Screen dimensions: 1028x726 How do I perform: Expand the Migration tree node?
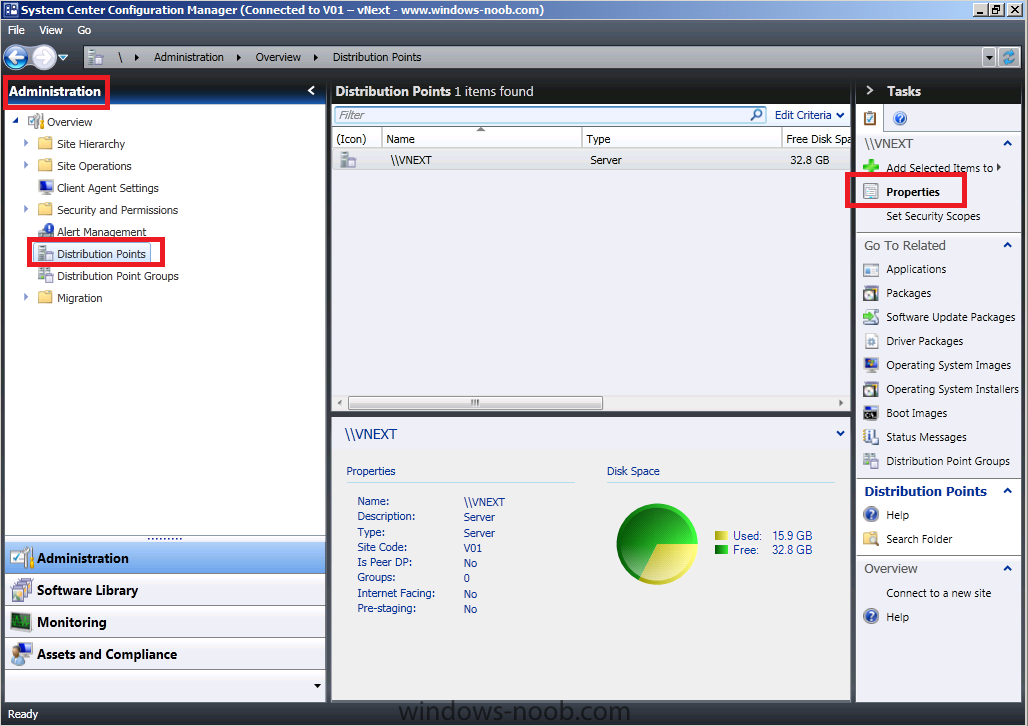[26, 297]
